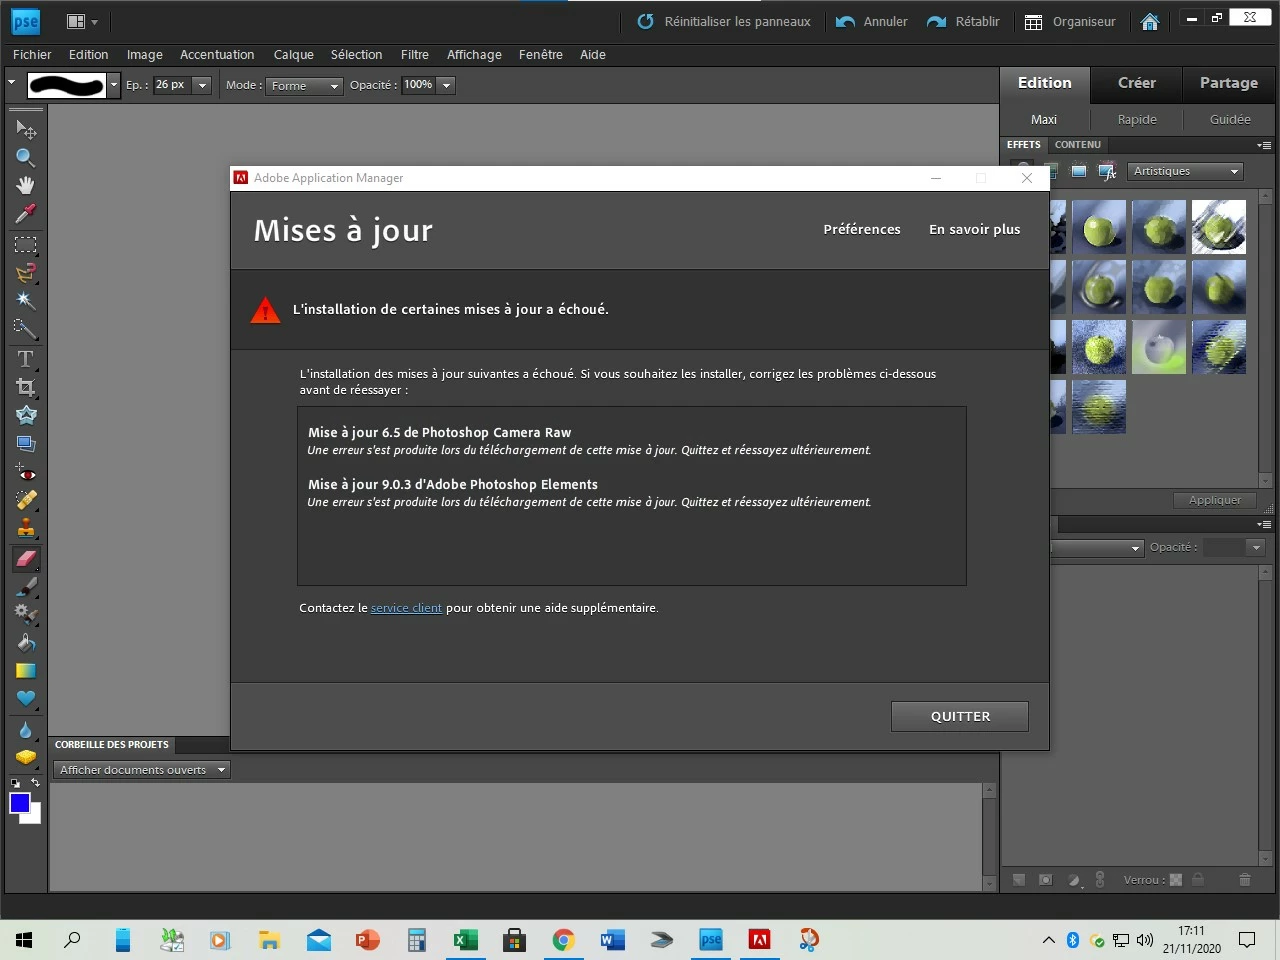Select the Custom Shape heart tool
The image size is (1280, 960).
26,698
